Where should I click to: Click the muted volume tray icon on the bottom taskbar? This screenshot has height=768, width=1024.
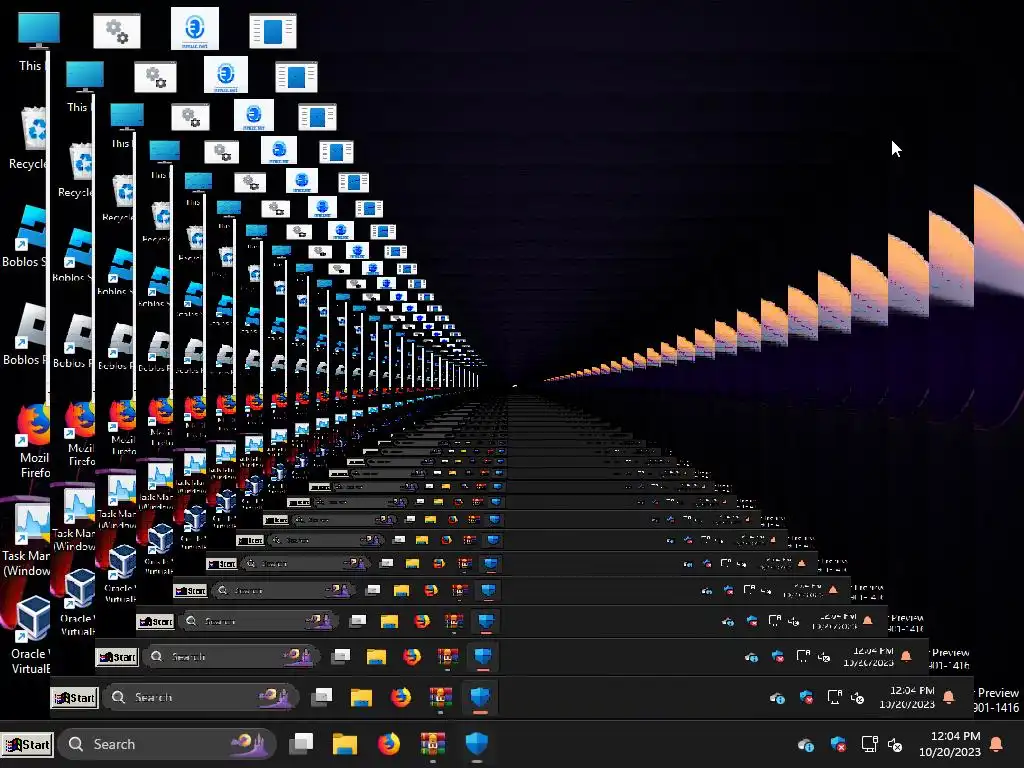[x=895, y=744]
